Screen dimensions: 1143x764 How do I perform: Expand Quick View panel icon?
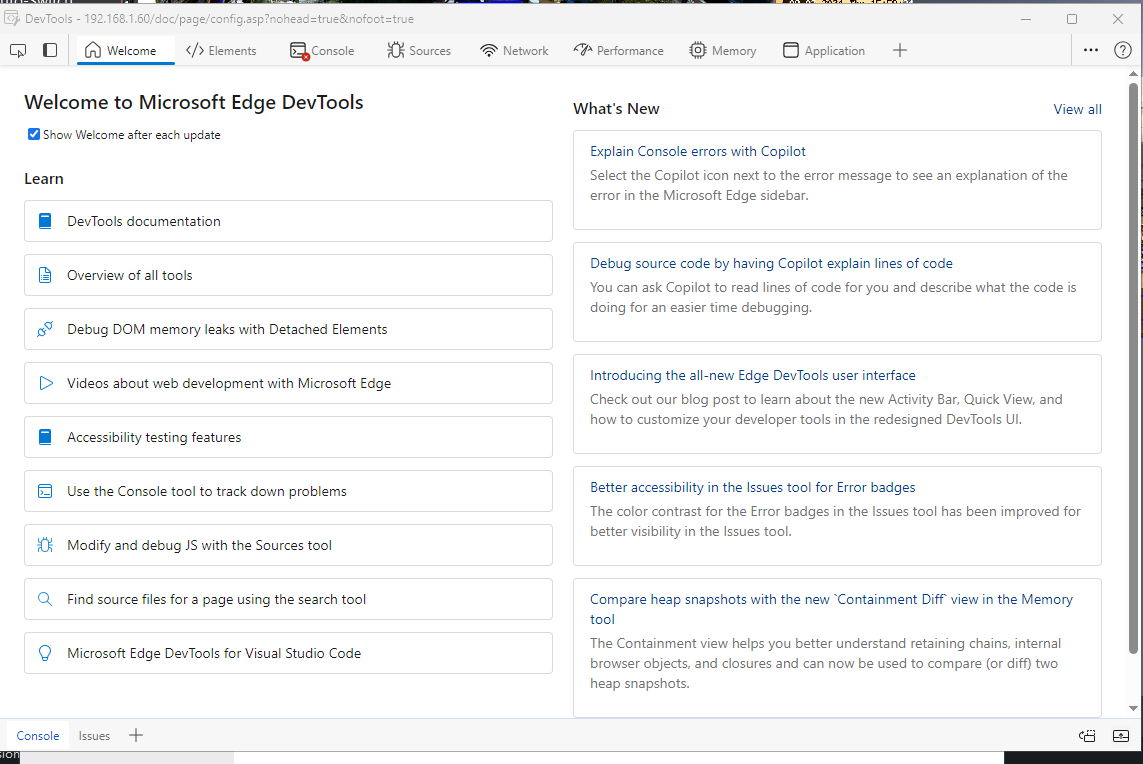[1121, 735]
